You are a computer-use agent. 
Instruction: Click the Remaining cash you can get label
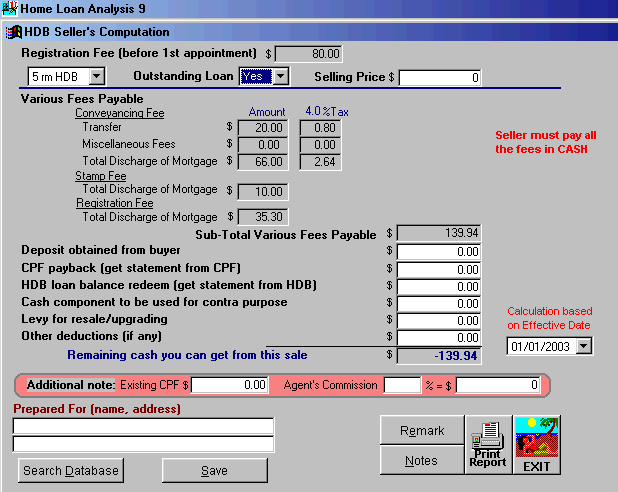point(187,355)
